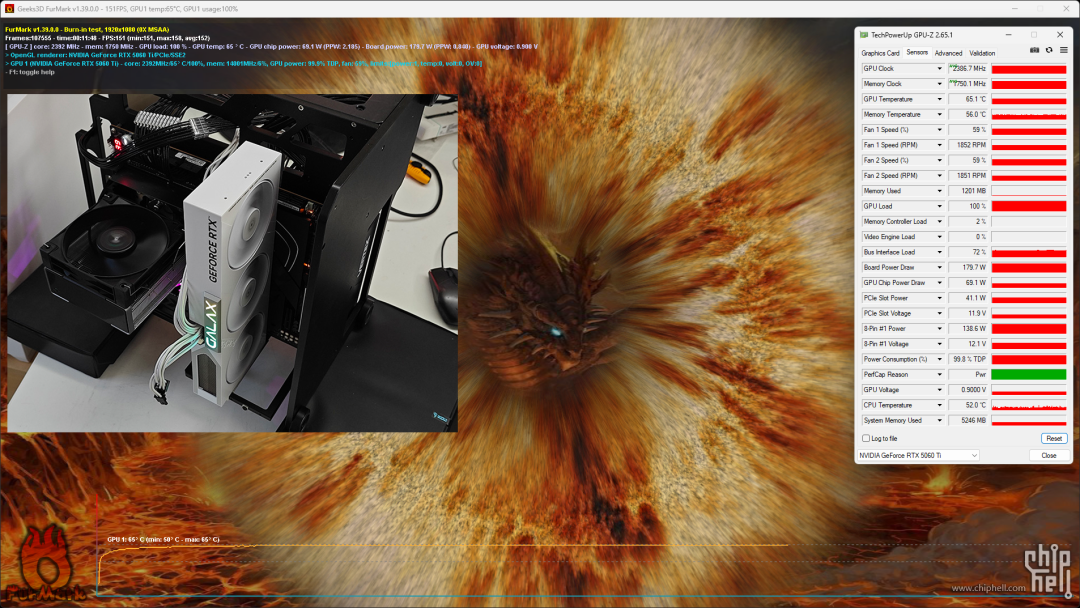Expand the Fan 1 Speed (RPM) dropdown
The width and height of the screenshot is (1080, 608).
pos(939,145)
